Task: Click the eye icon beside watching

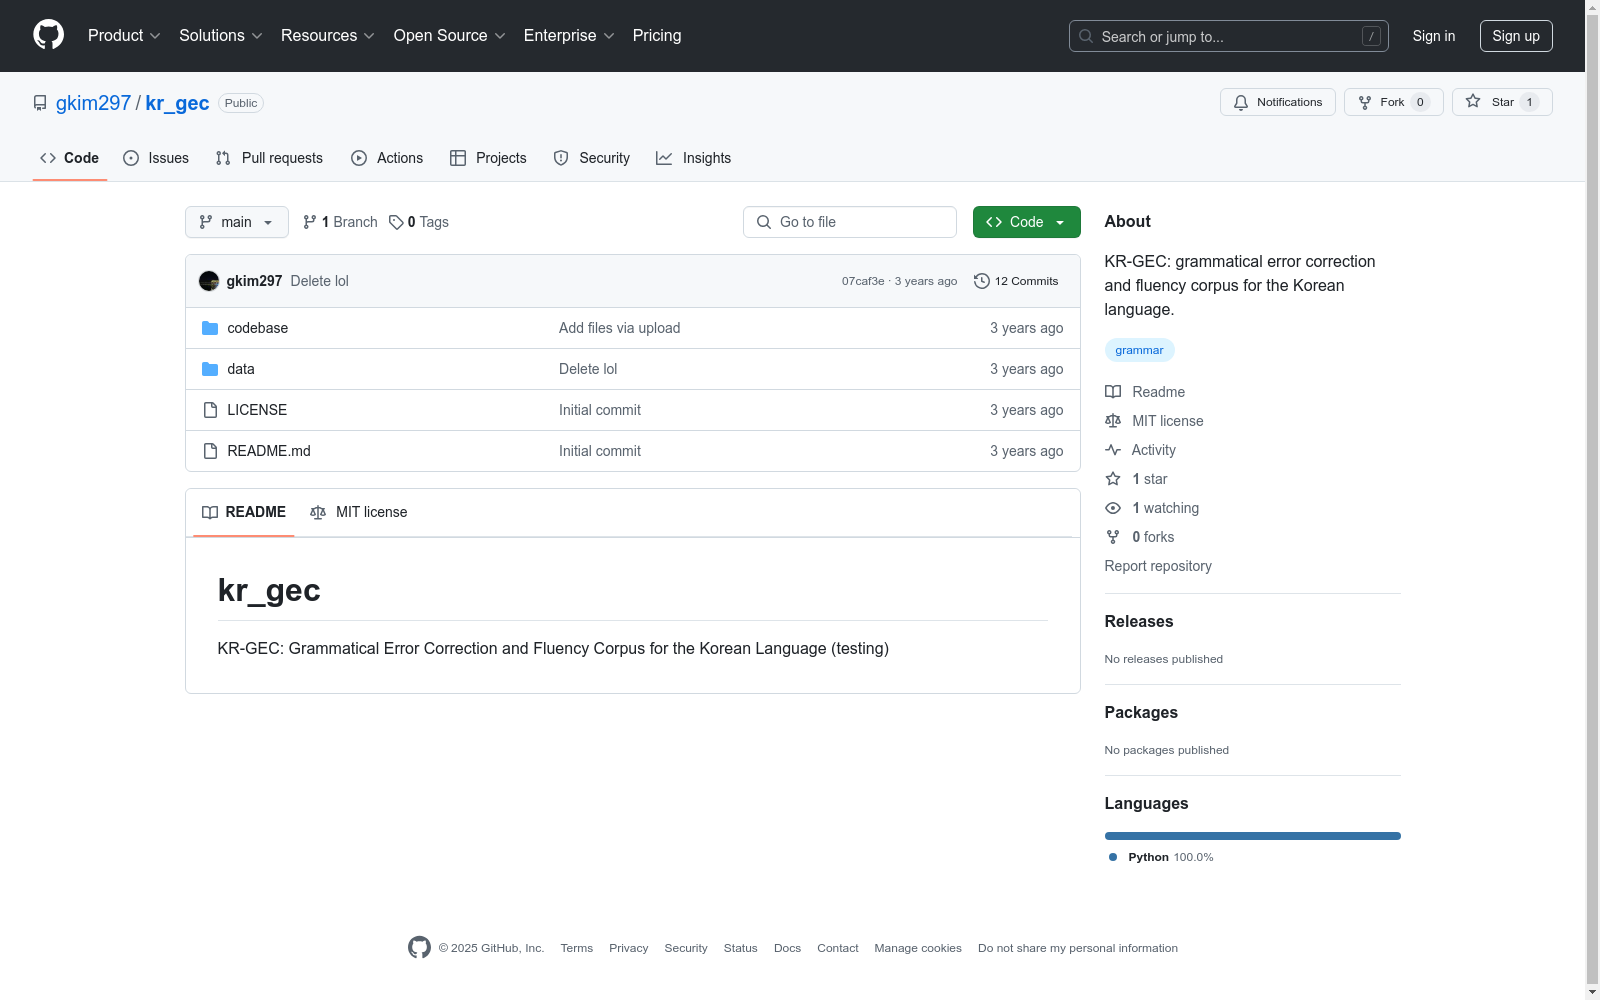Action: pos(1113,508)
